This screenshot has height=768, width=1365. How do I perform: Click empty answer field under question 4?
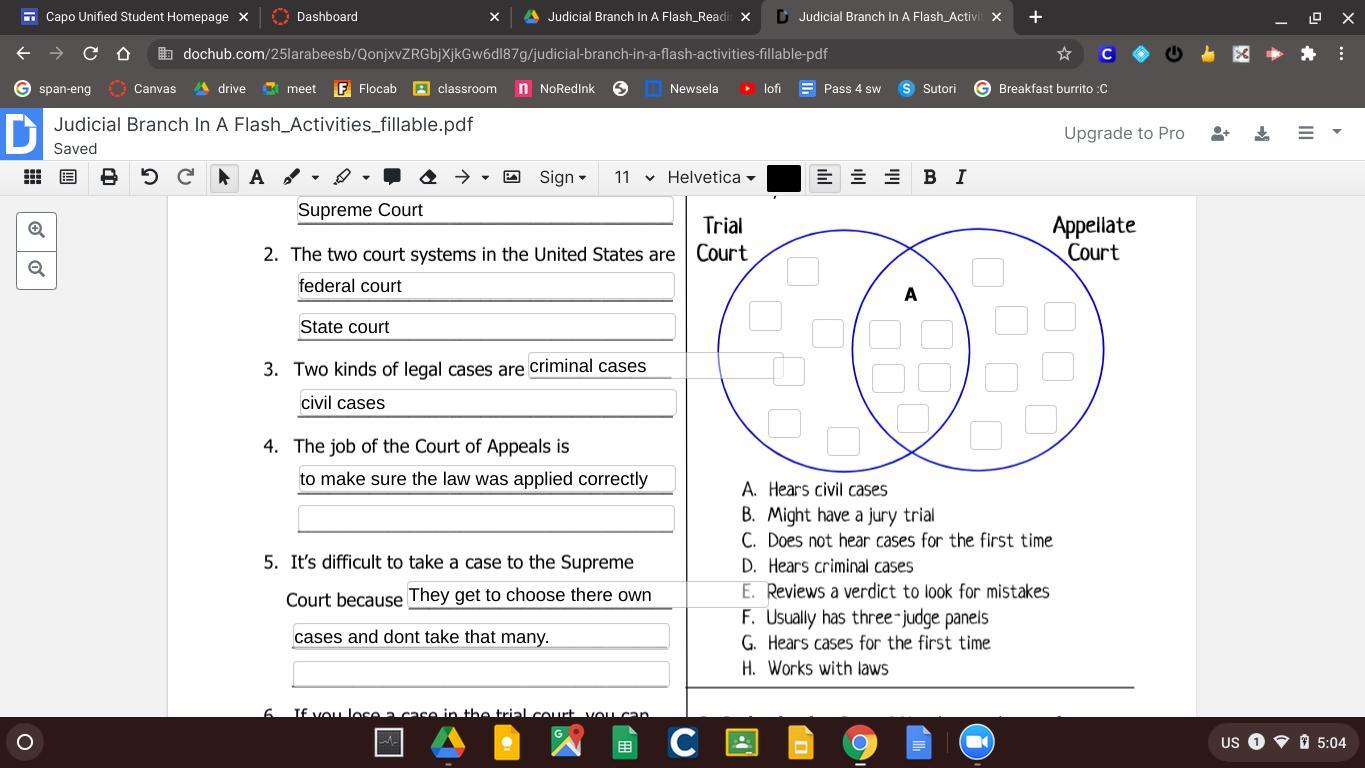[x=486, y=518]
